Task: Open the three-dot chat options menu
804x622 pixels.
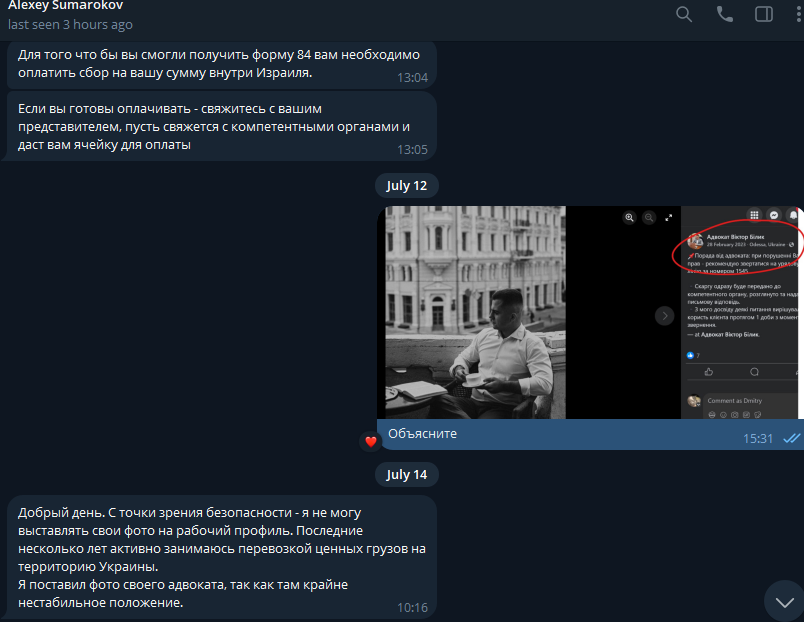Action: tap(797, 14)
